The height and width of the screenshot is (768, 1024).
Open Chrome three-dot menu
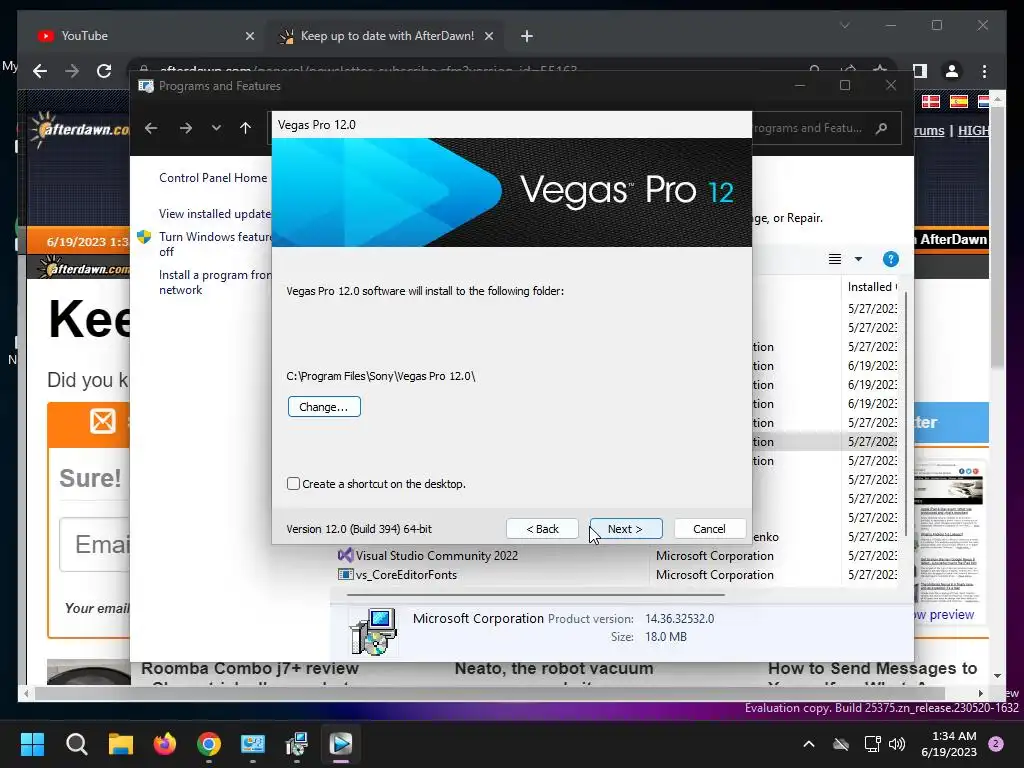(x=984, y=71)
